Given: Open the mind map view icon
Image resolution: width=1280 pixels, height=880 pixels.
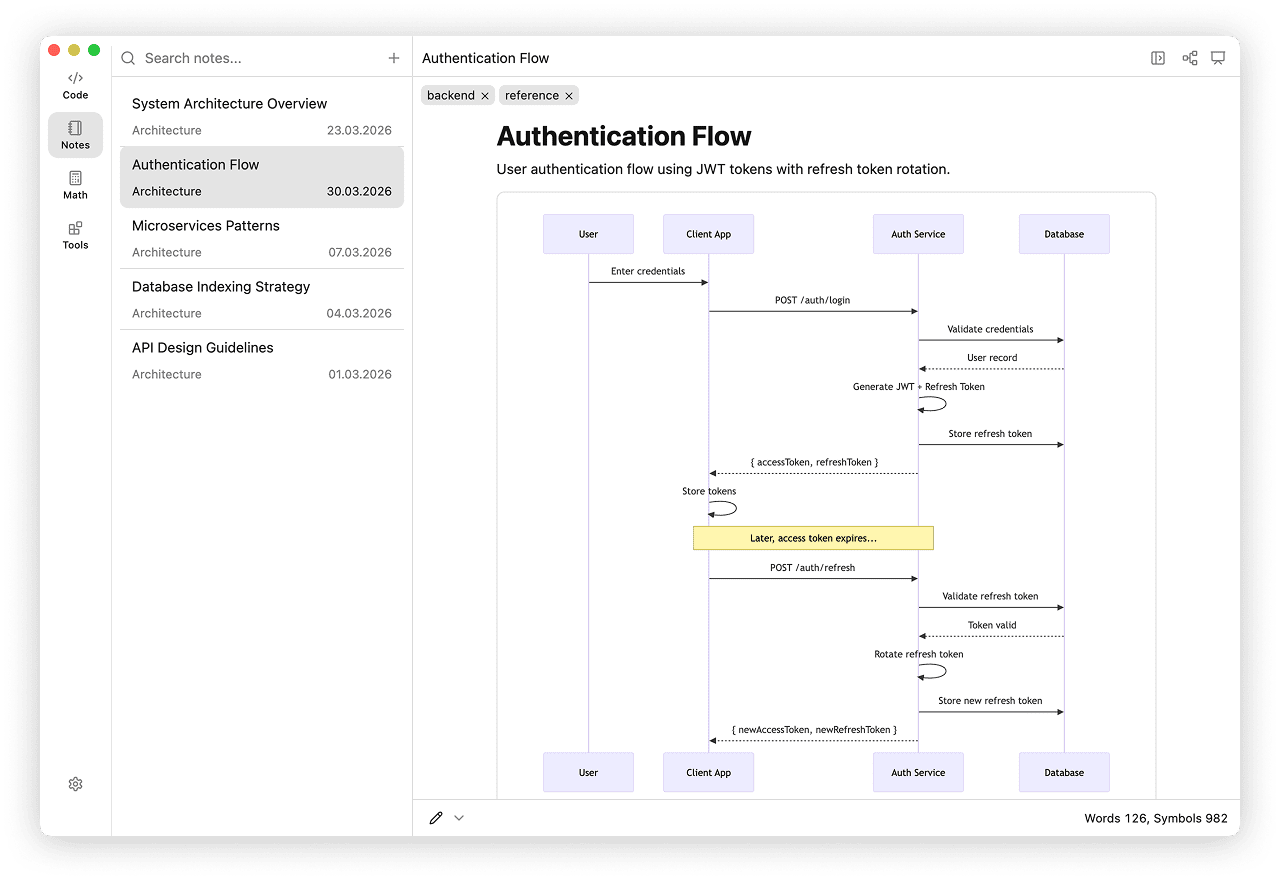Looking at the screenshot, I should click(x=1190, y=58).
